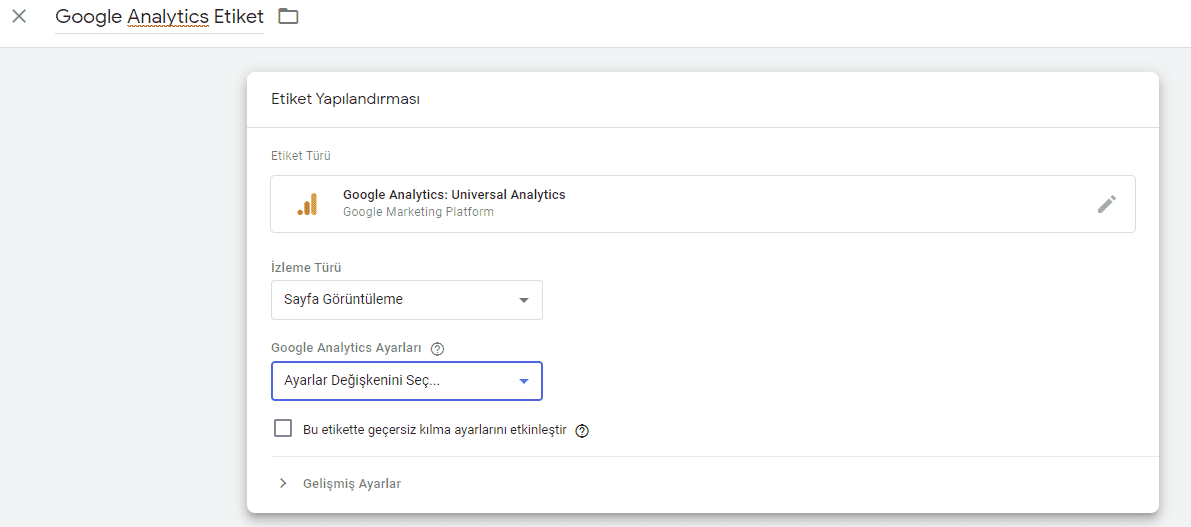Open the İzleme Türü dropdown
Screen dimensions: 1191x527
click(x=406, y=299)
